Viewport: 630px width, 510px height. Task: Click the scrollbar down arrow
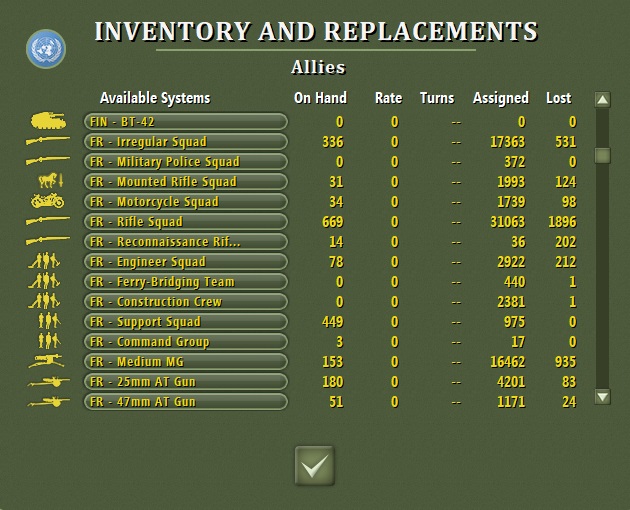click(602, 397)
